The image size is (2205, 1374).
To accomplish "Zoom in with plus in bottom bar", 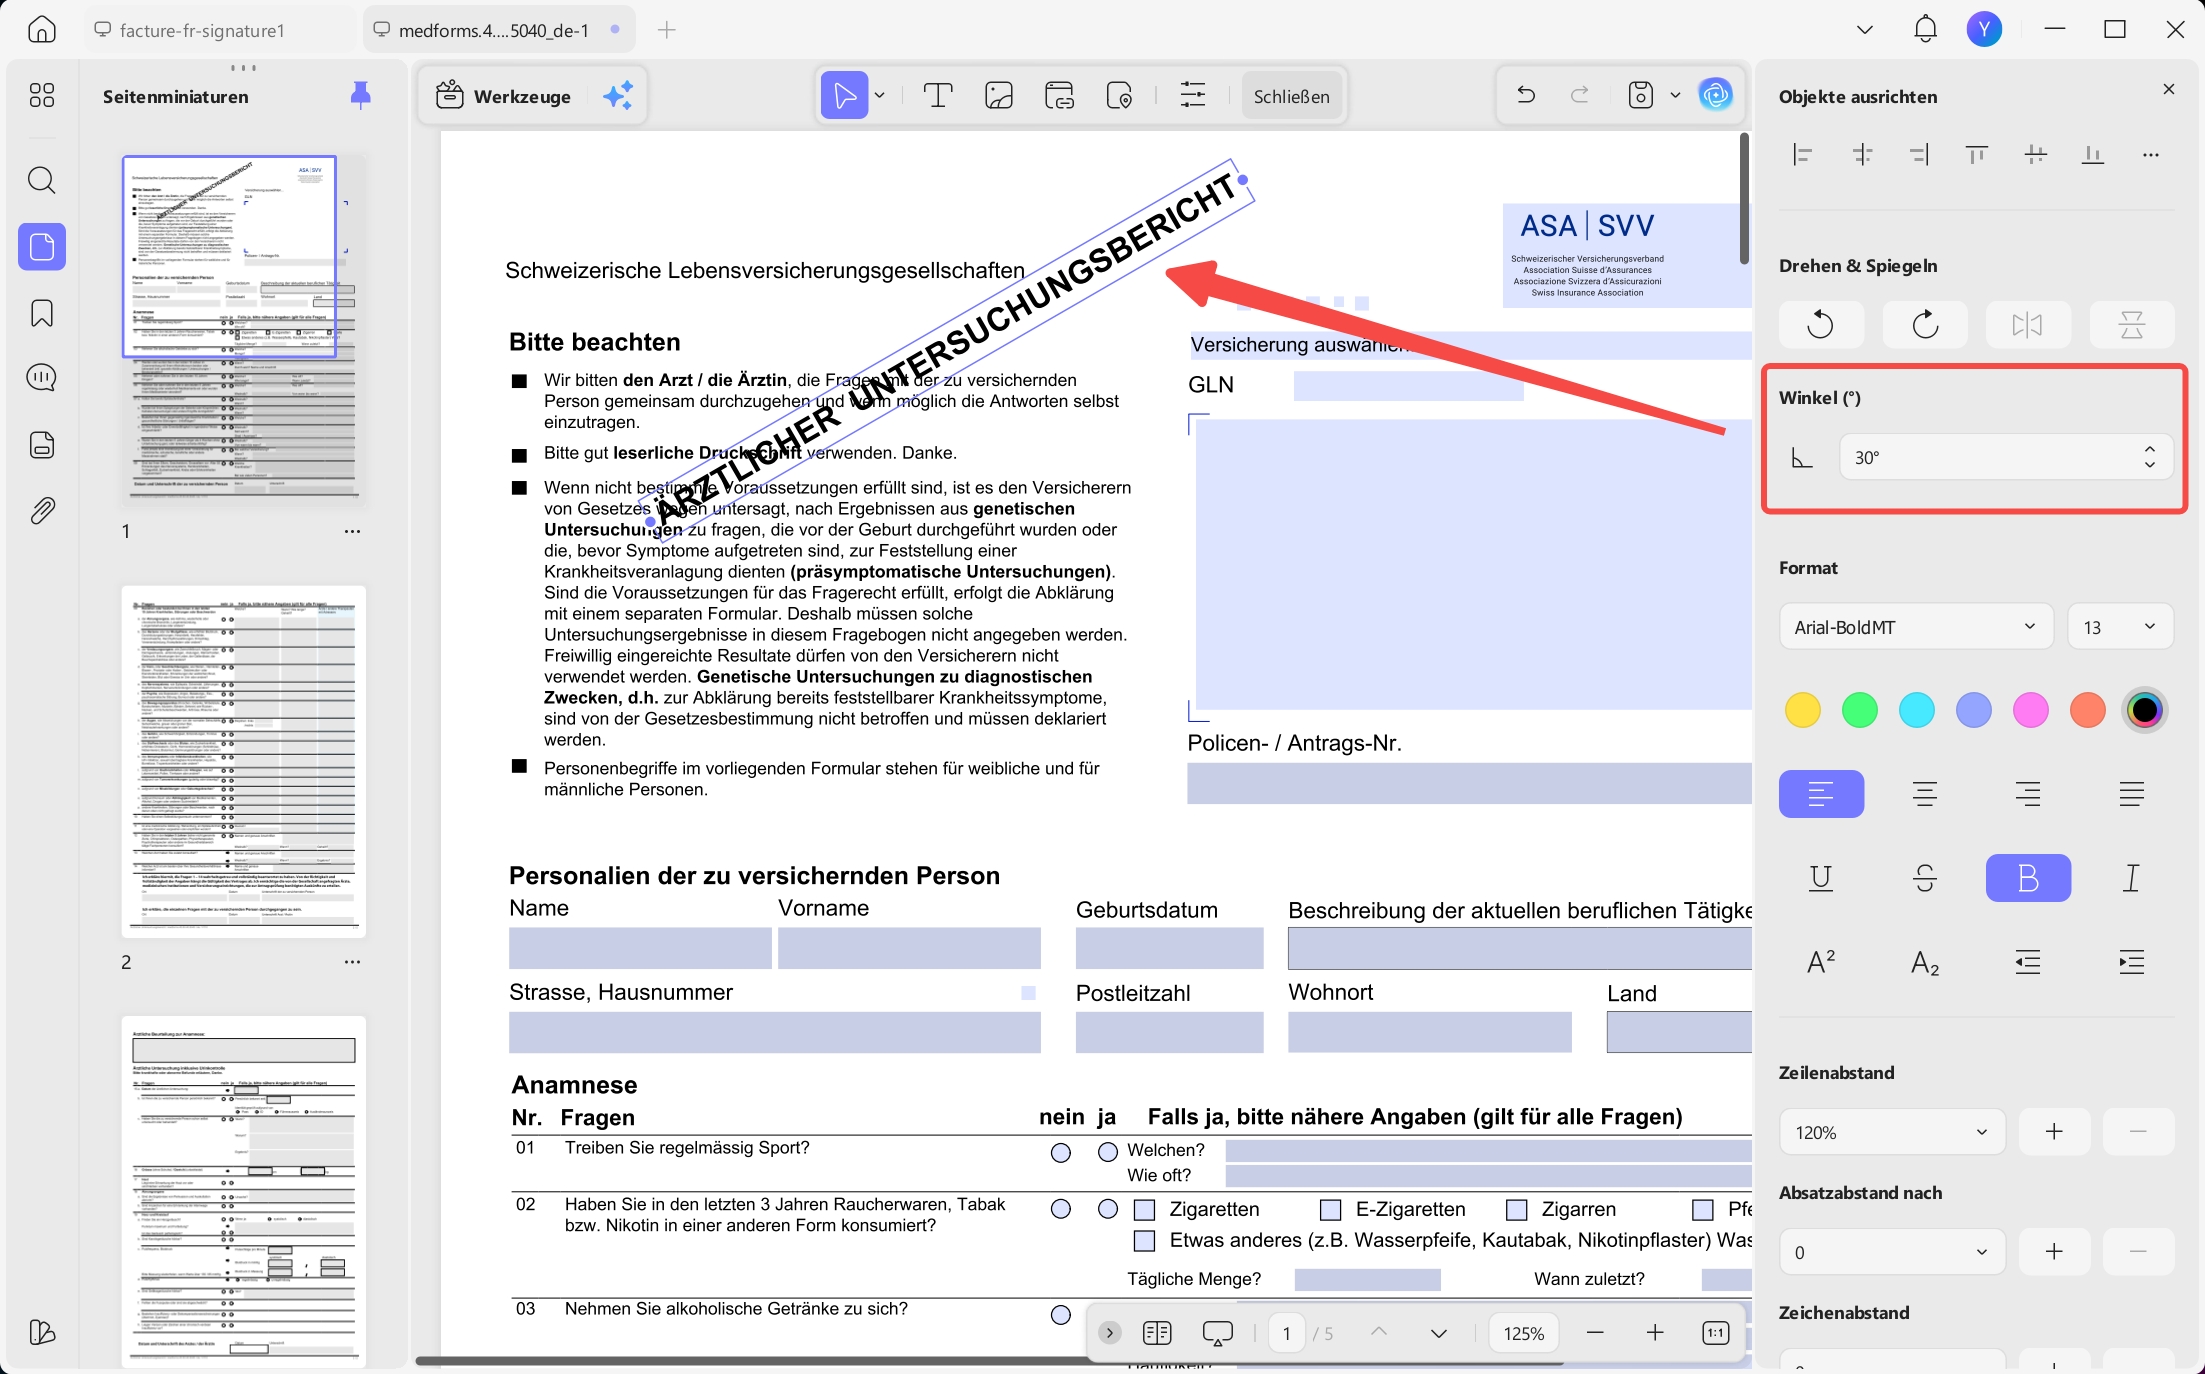I will click(1655, 1333).
